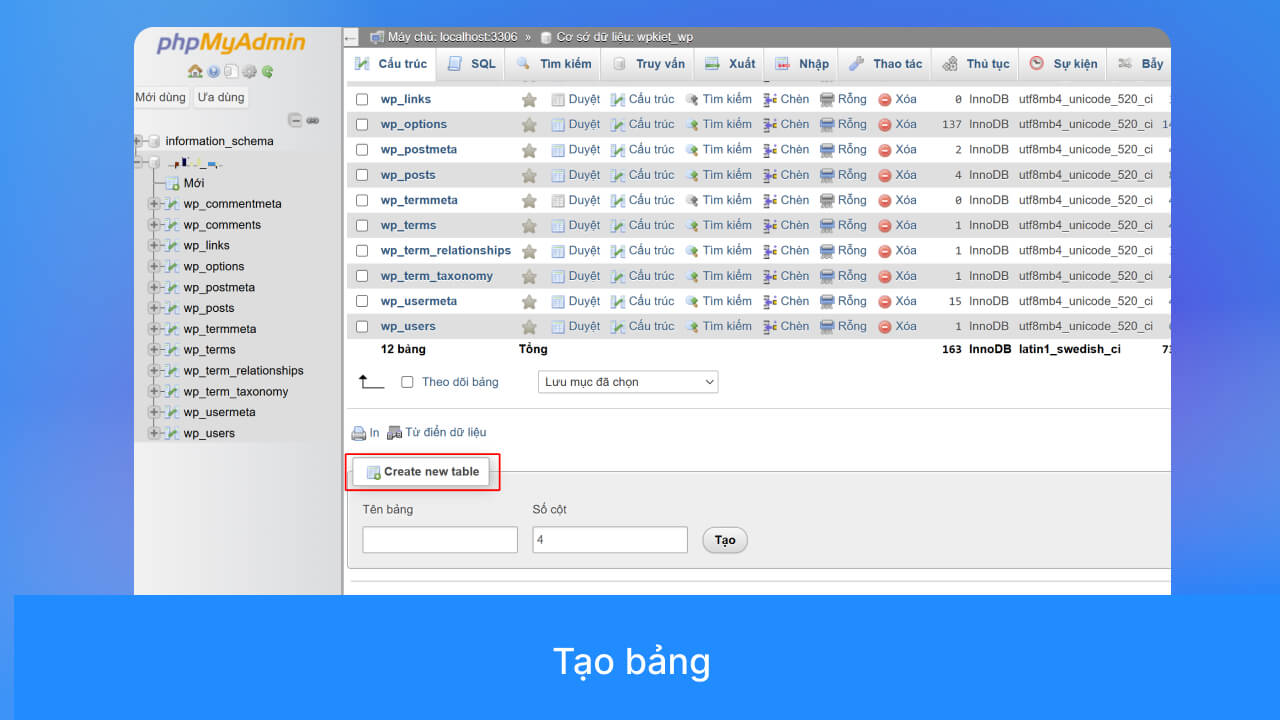The image size is (1280, 720).
Task: Expand wp_postmeta in navigation tree
Action: pyautogui.click(x=154, y=288)
